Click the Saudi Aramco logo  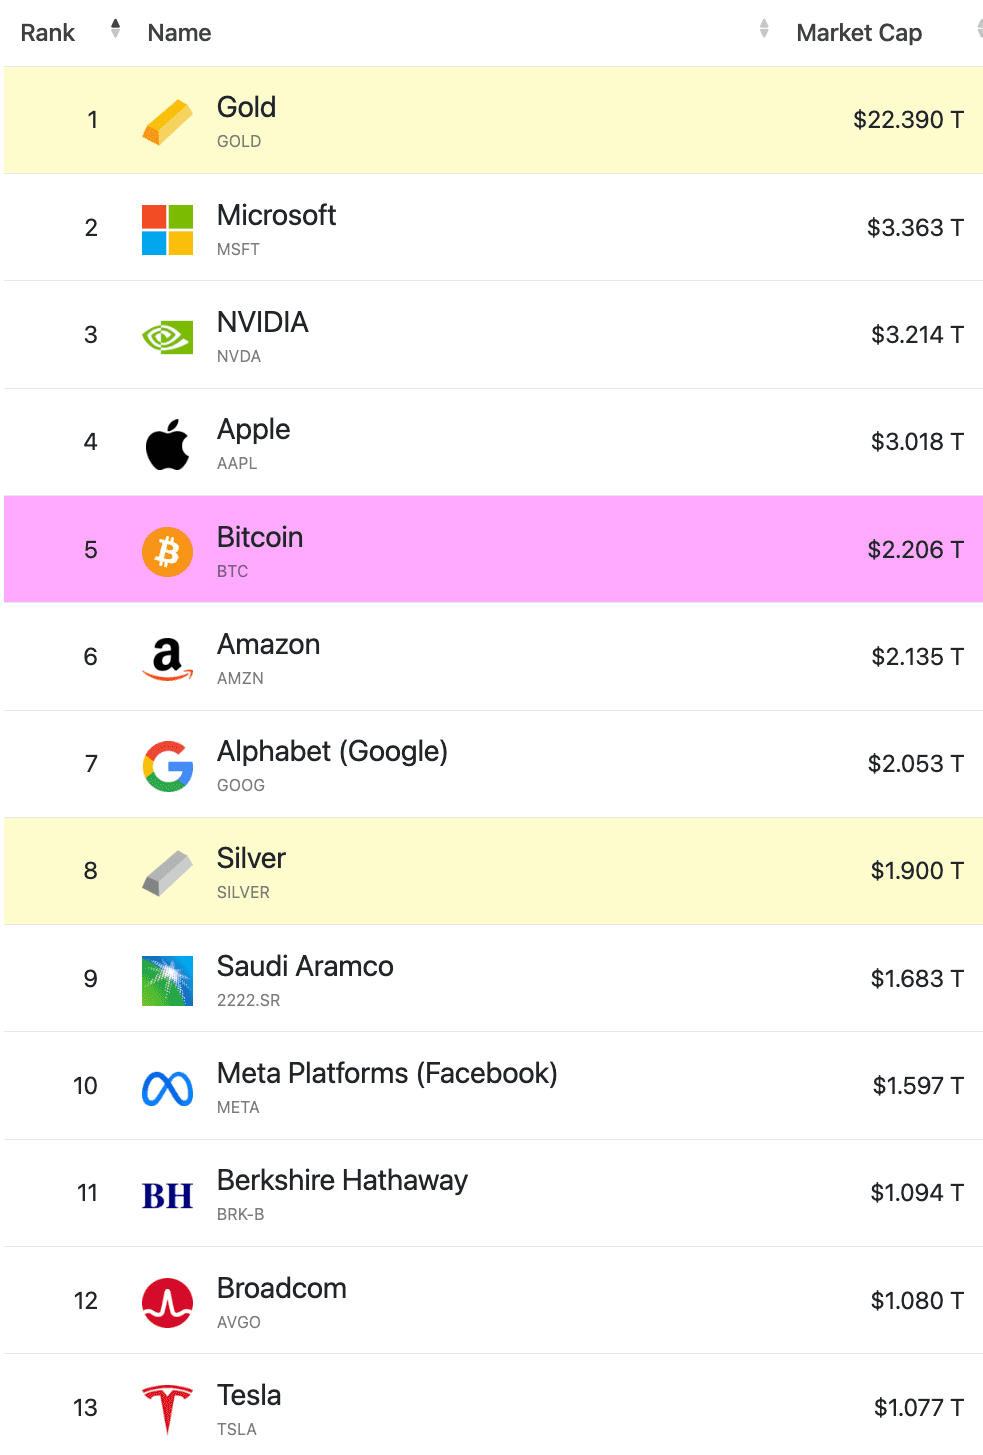167,980
